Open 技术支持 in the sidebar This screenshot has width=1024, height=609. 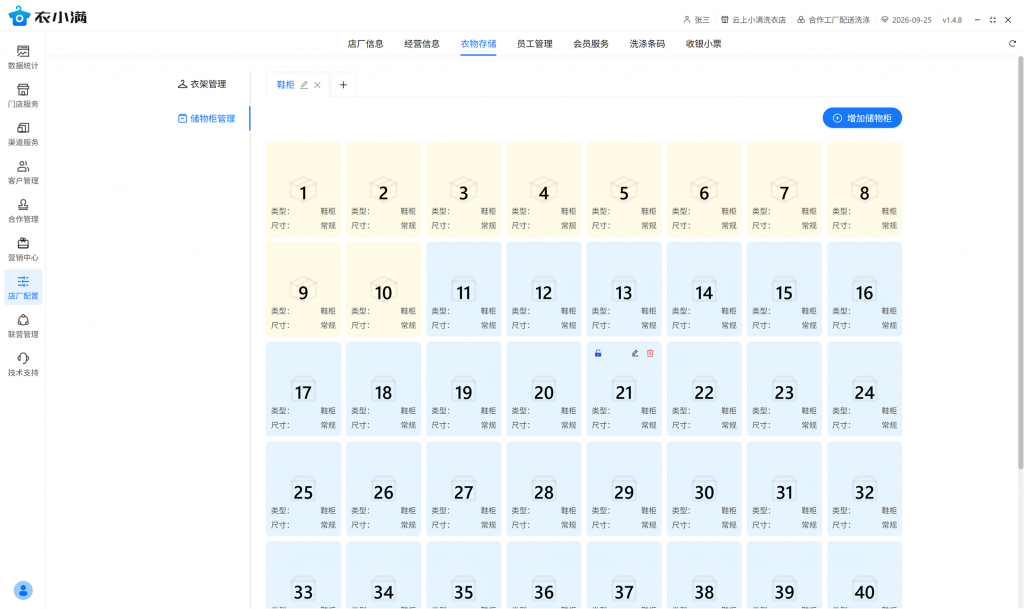[x=23, y=364]
